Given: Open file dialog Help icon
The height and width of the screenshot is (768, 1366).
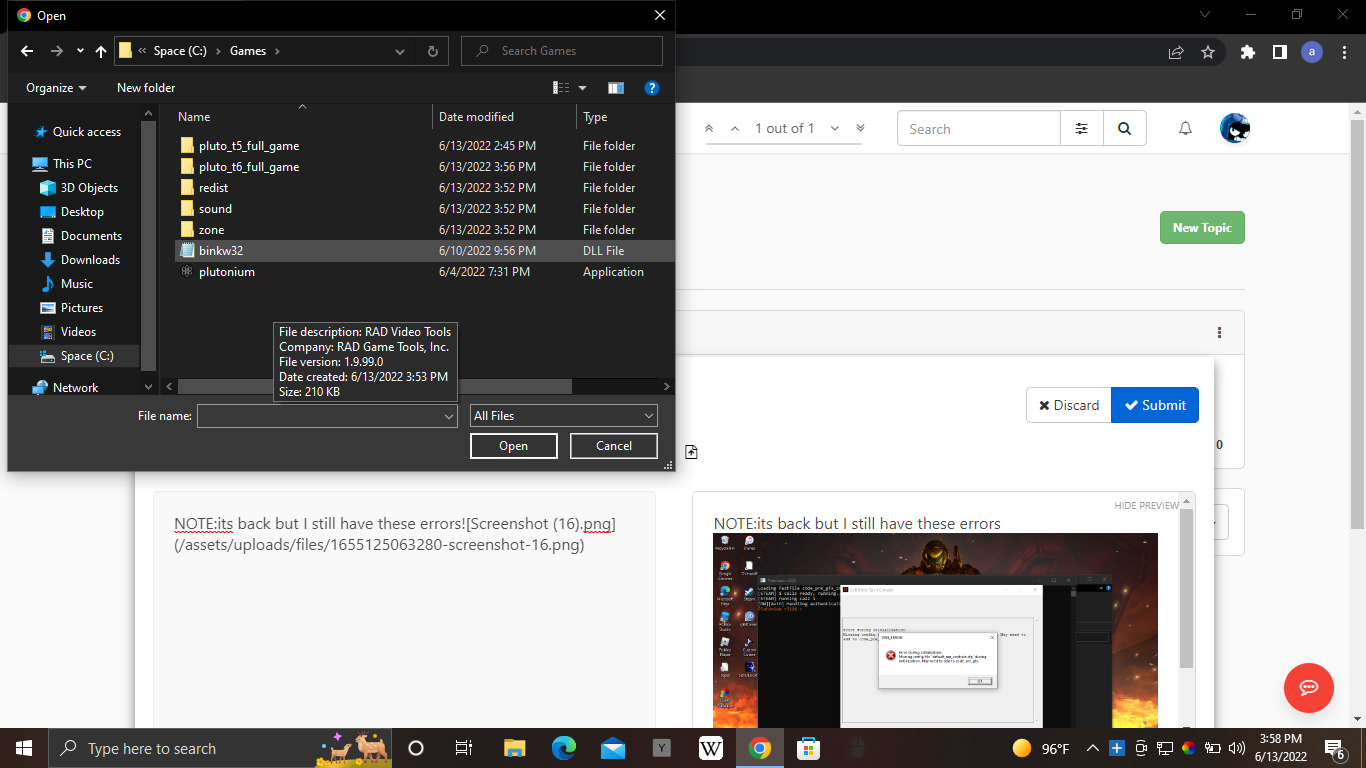Looking at the screenshot, I should tap(651, 88).
